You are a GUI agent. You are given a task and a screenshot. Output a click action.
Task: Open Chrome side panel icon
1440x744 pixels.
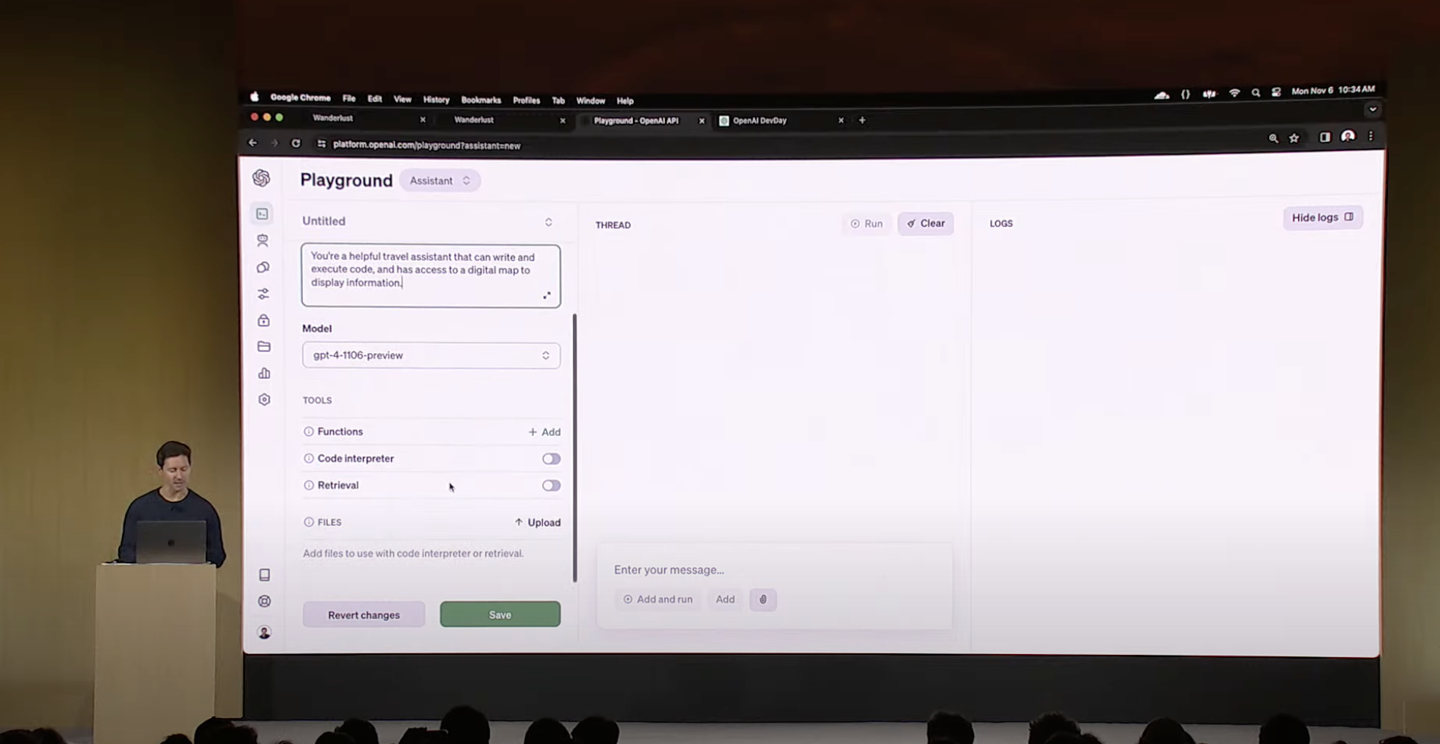[x=1325, y=137]
